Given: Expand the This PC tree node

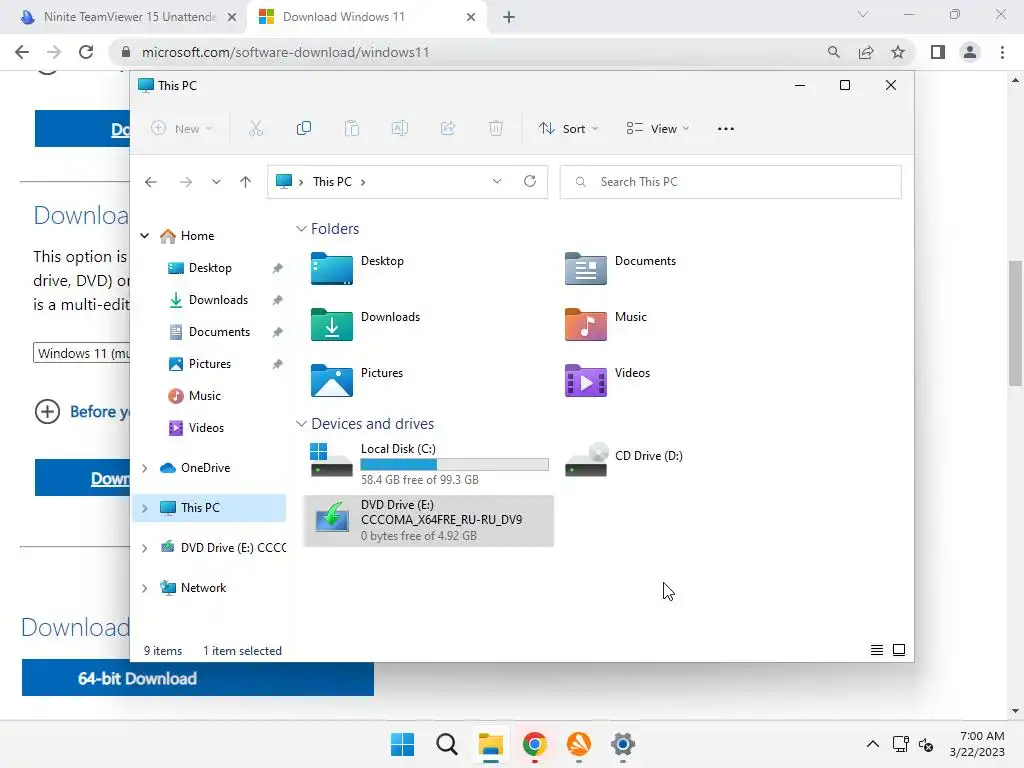Looking at the screenshot, I should point(145,508).
